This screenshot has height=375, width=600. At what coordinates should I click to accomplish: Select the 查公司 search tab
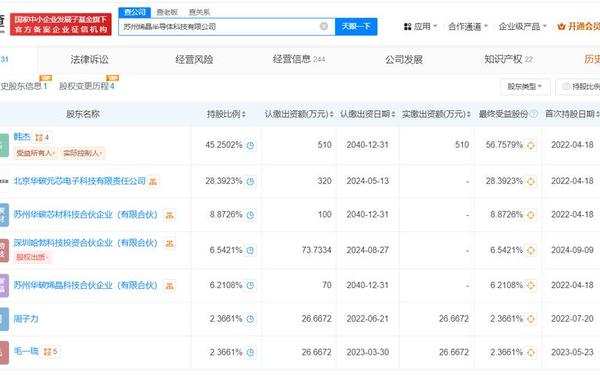coord(135,12)
